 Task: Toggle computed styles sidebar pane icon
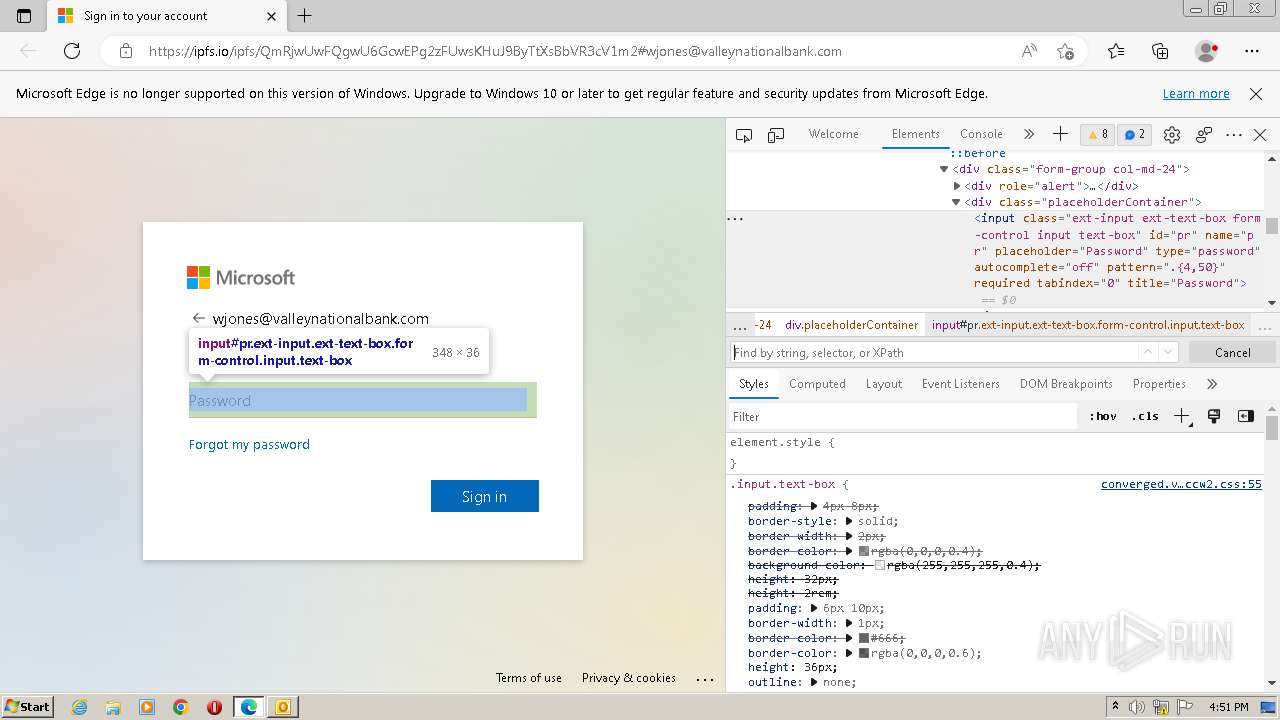point(1245,416)
